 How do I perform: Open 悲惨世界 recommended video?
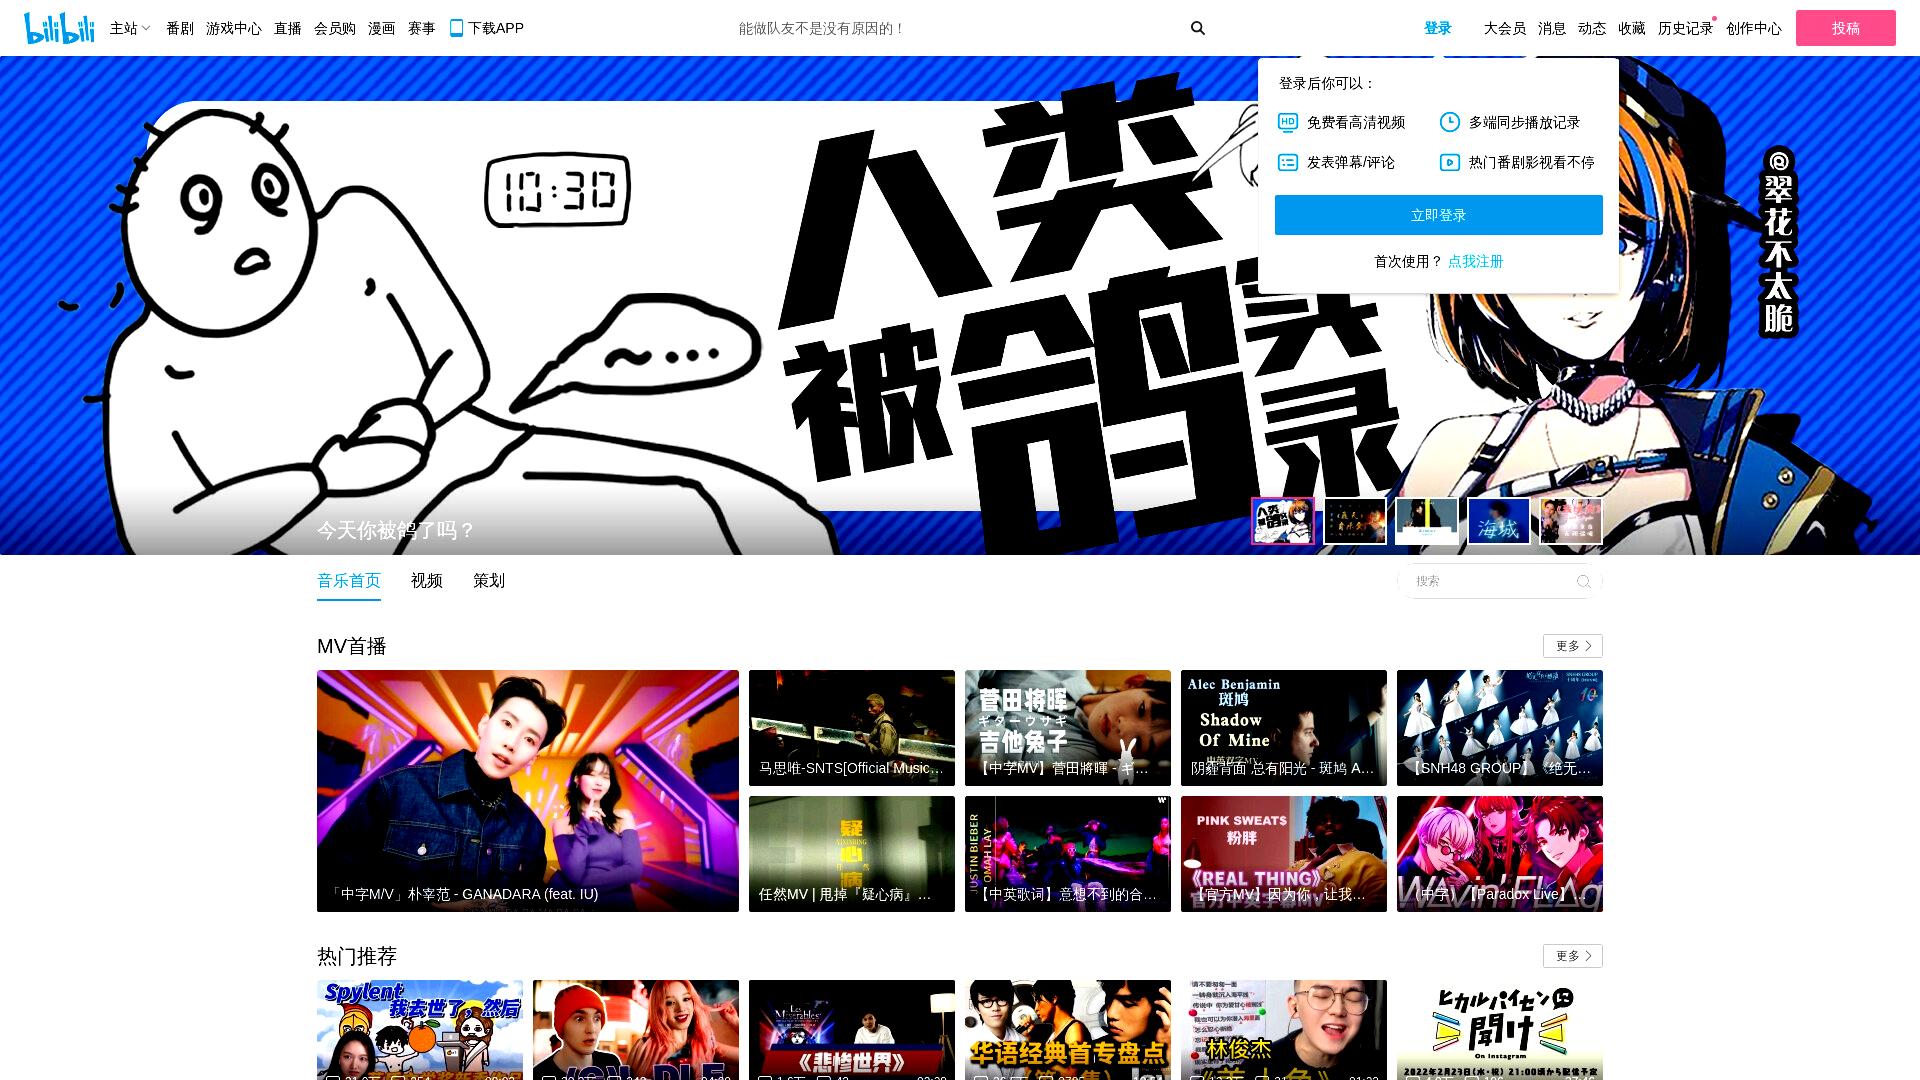click(x=852, y=1030)
